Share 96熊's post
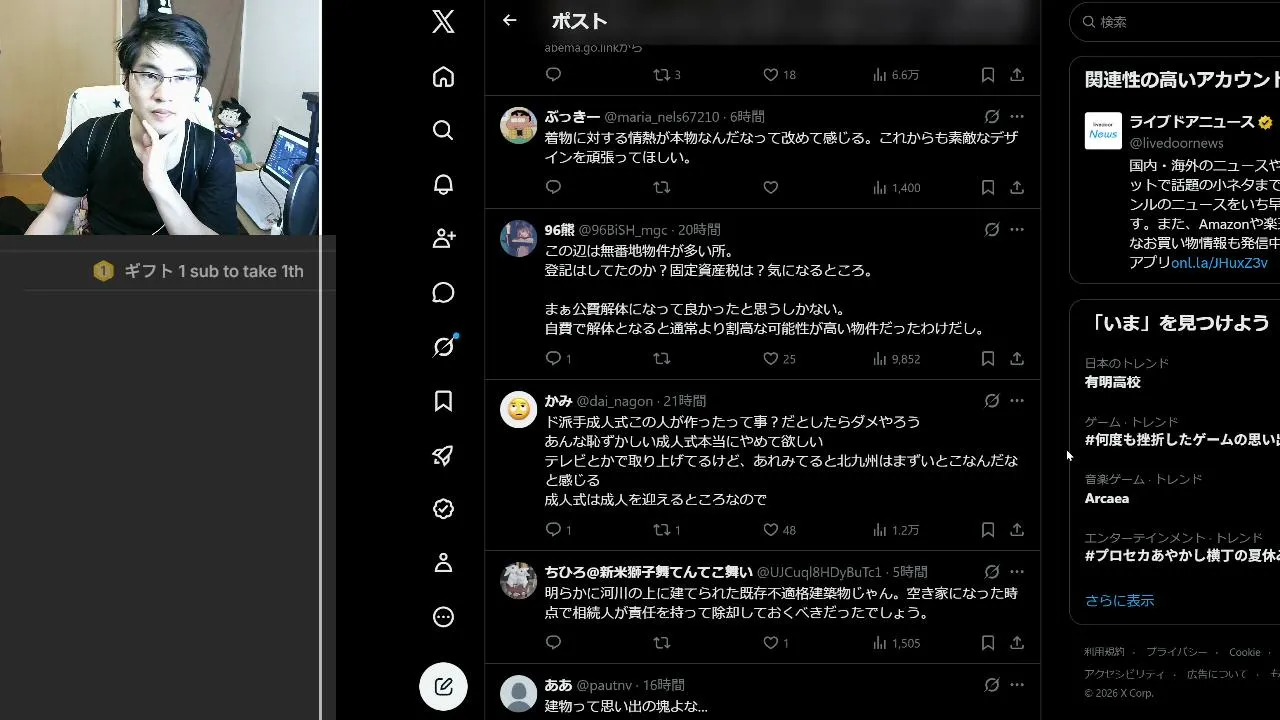The height and width of the screenshot is (720, 1280). (x=1016, y=358)
